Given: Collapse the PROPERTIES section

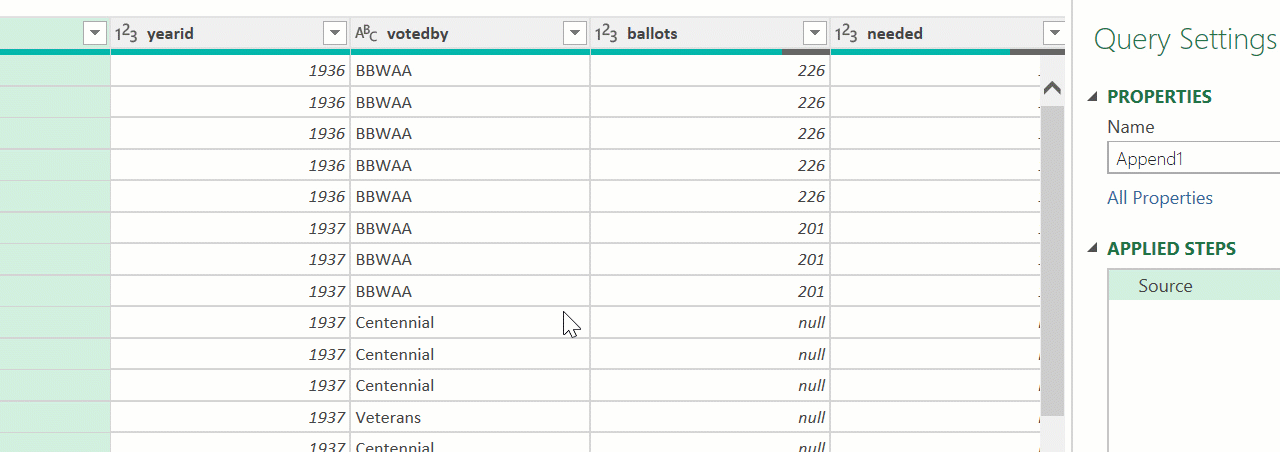Looking at the screenshot, I should pos(1093,97).
